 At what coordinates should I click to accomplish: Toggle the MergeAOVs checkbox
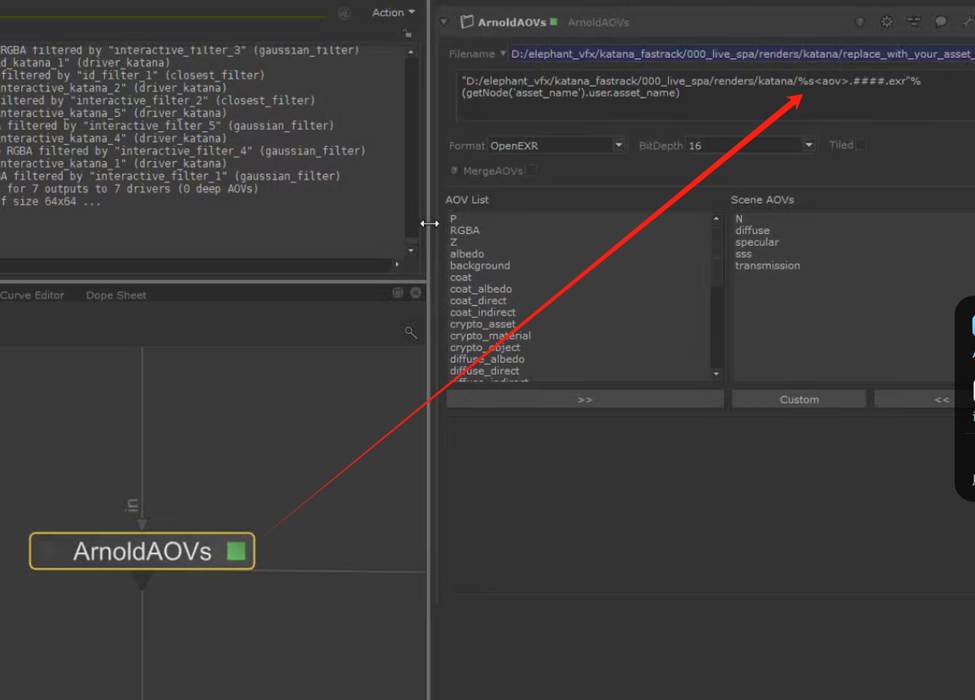[532, 171]
